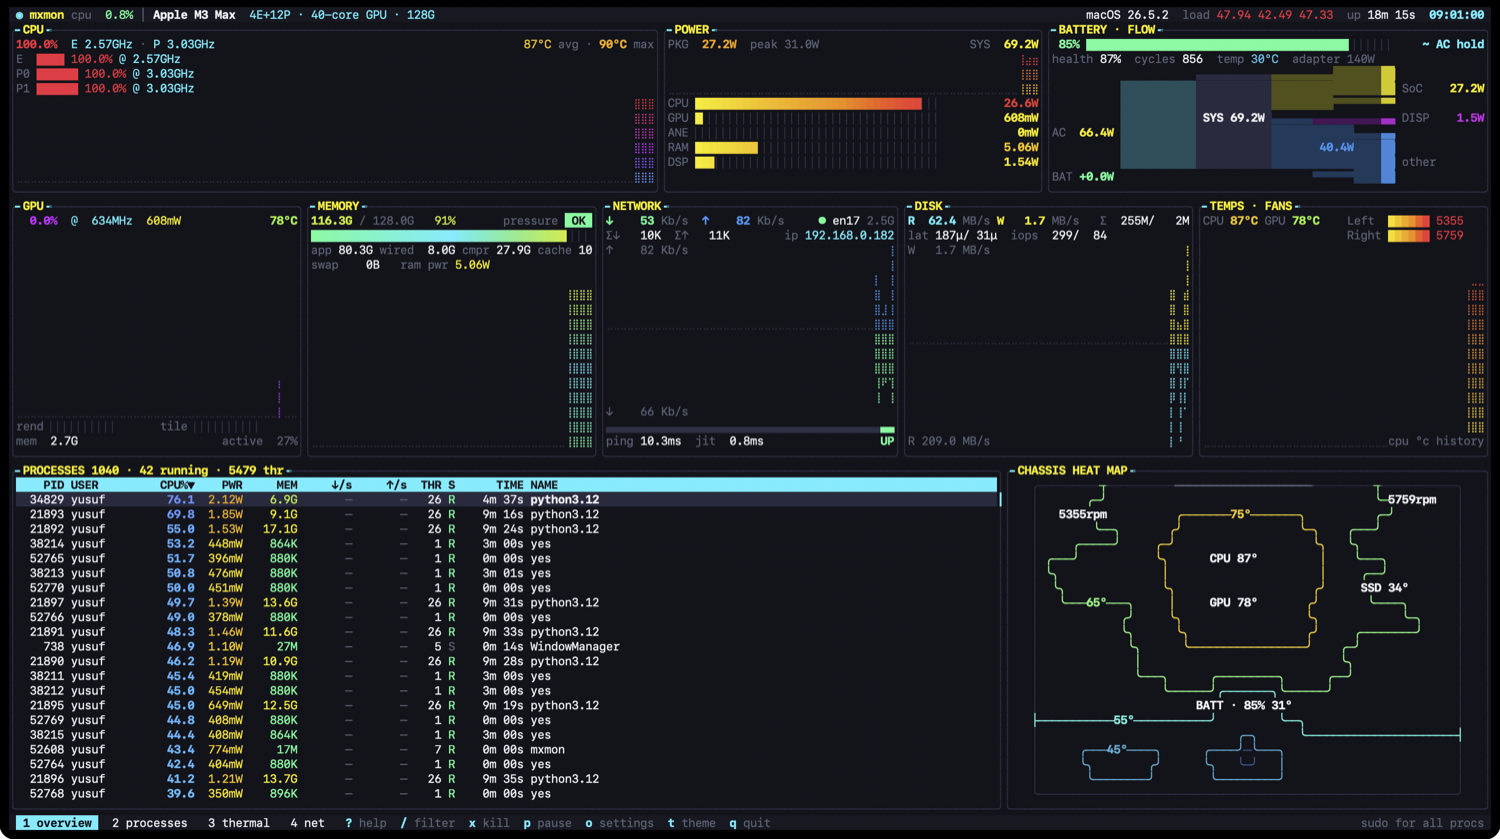The width and height of the screenshot is (1500, 839).
Task: Click IP address 192.168.0.182
Action: (x=849, y=236)
